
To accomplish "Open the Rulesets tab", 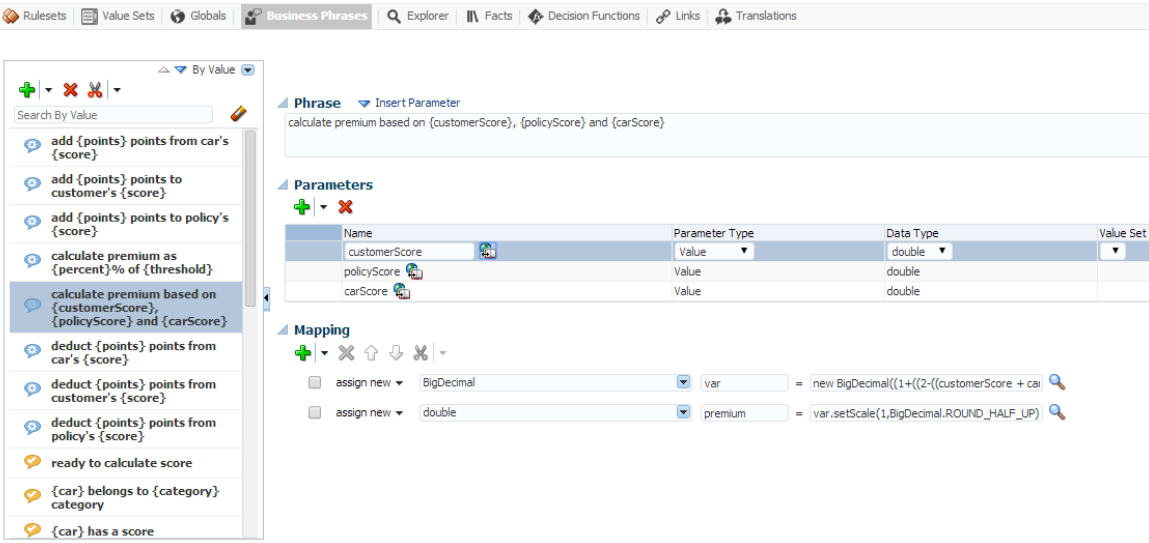I will pos(36,16).
